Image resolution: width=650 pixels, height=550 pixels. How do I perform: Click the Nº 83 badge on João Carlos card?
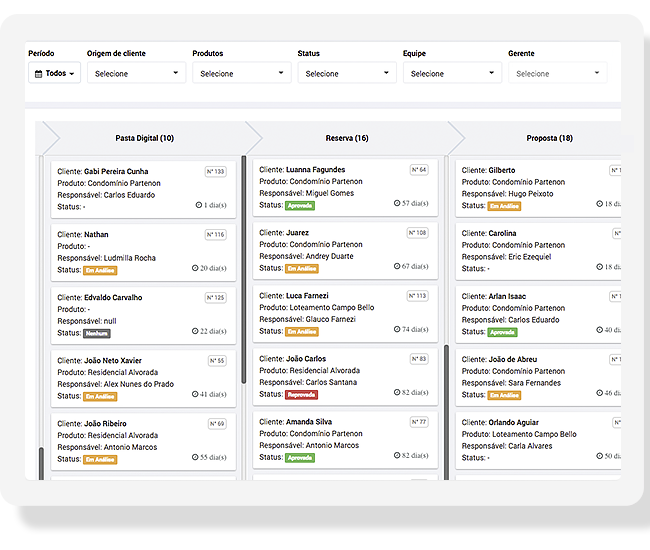point(417,359)
